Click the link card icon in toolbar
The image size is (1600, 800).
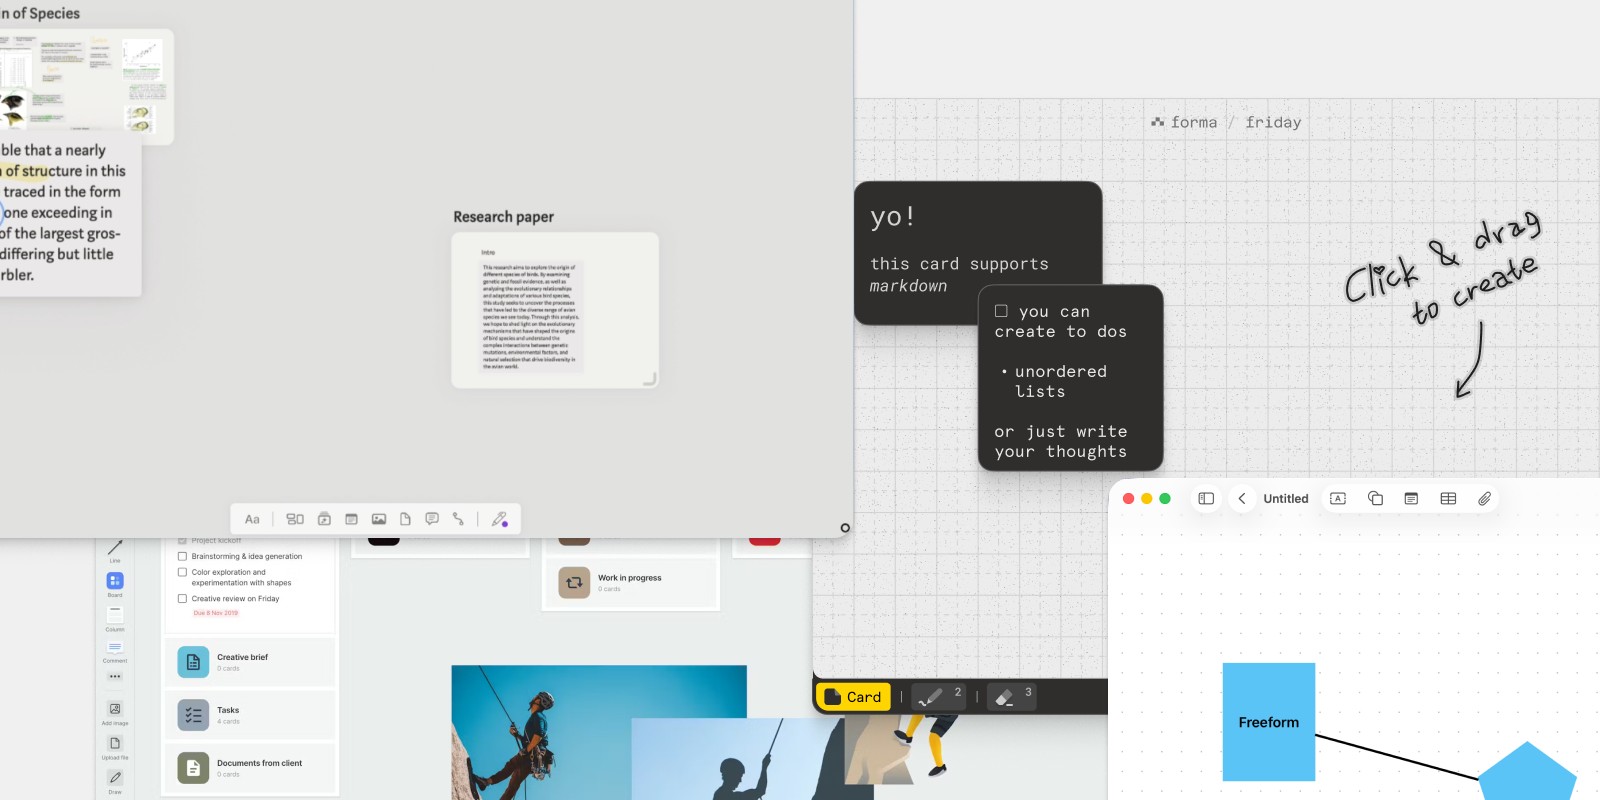pos(324,519)
